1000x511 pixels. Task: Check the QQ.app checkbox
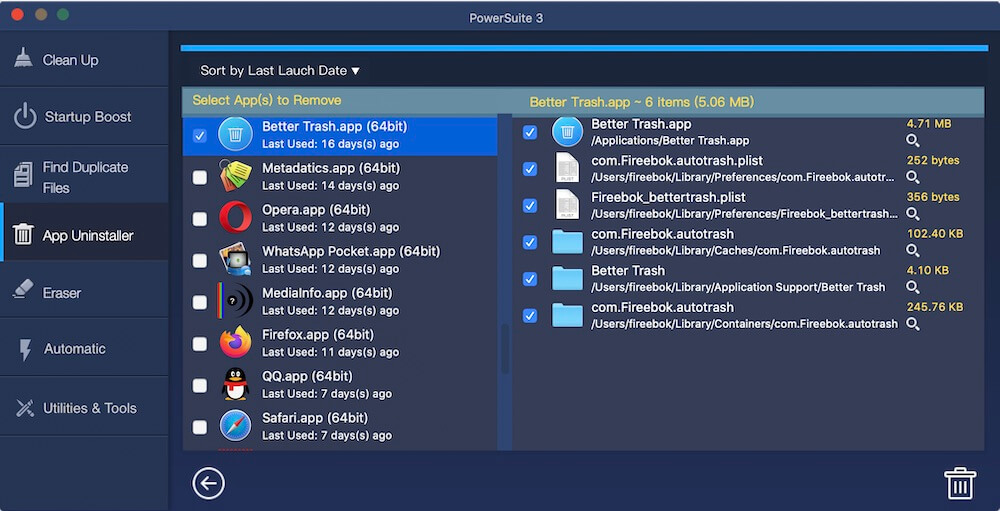tap(200, 385)
